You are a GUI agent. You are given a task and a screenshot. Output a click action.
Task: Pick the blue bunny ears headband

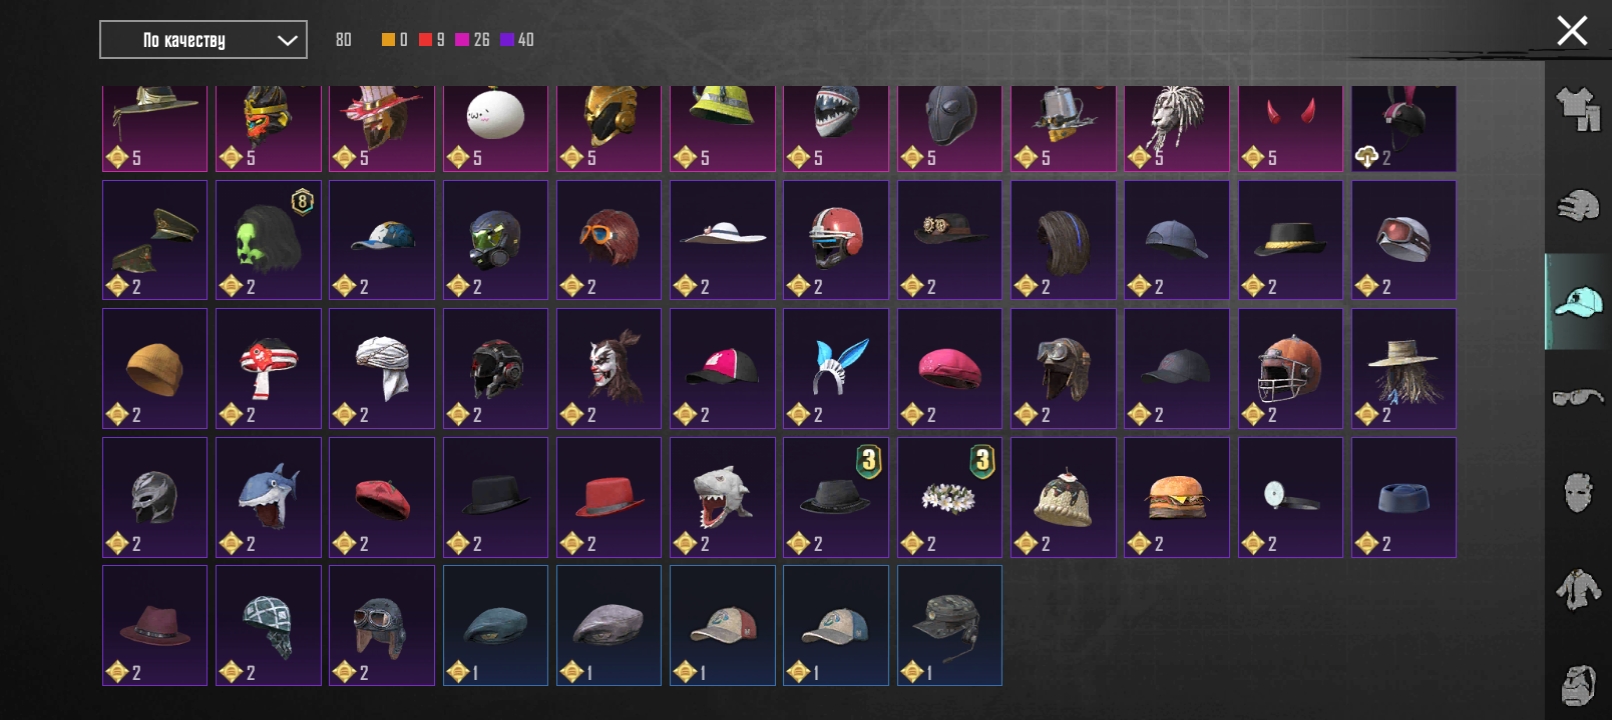click(x=836, y=369)
